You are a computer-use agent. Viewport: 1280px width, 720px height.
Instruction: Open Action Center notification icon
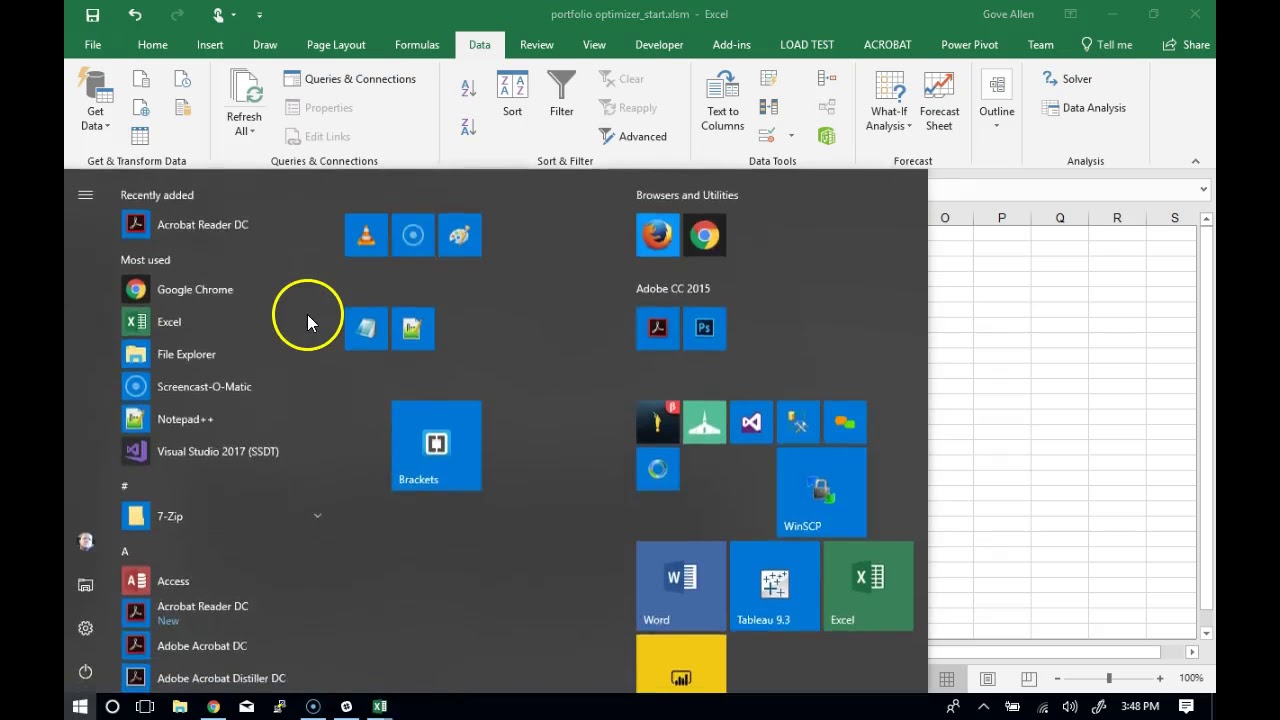click(1186, 706)
